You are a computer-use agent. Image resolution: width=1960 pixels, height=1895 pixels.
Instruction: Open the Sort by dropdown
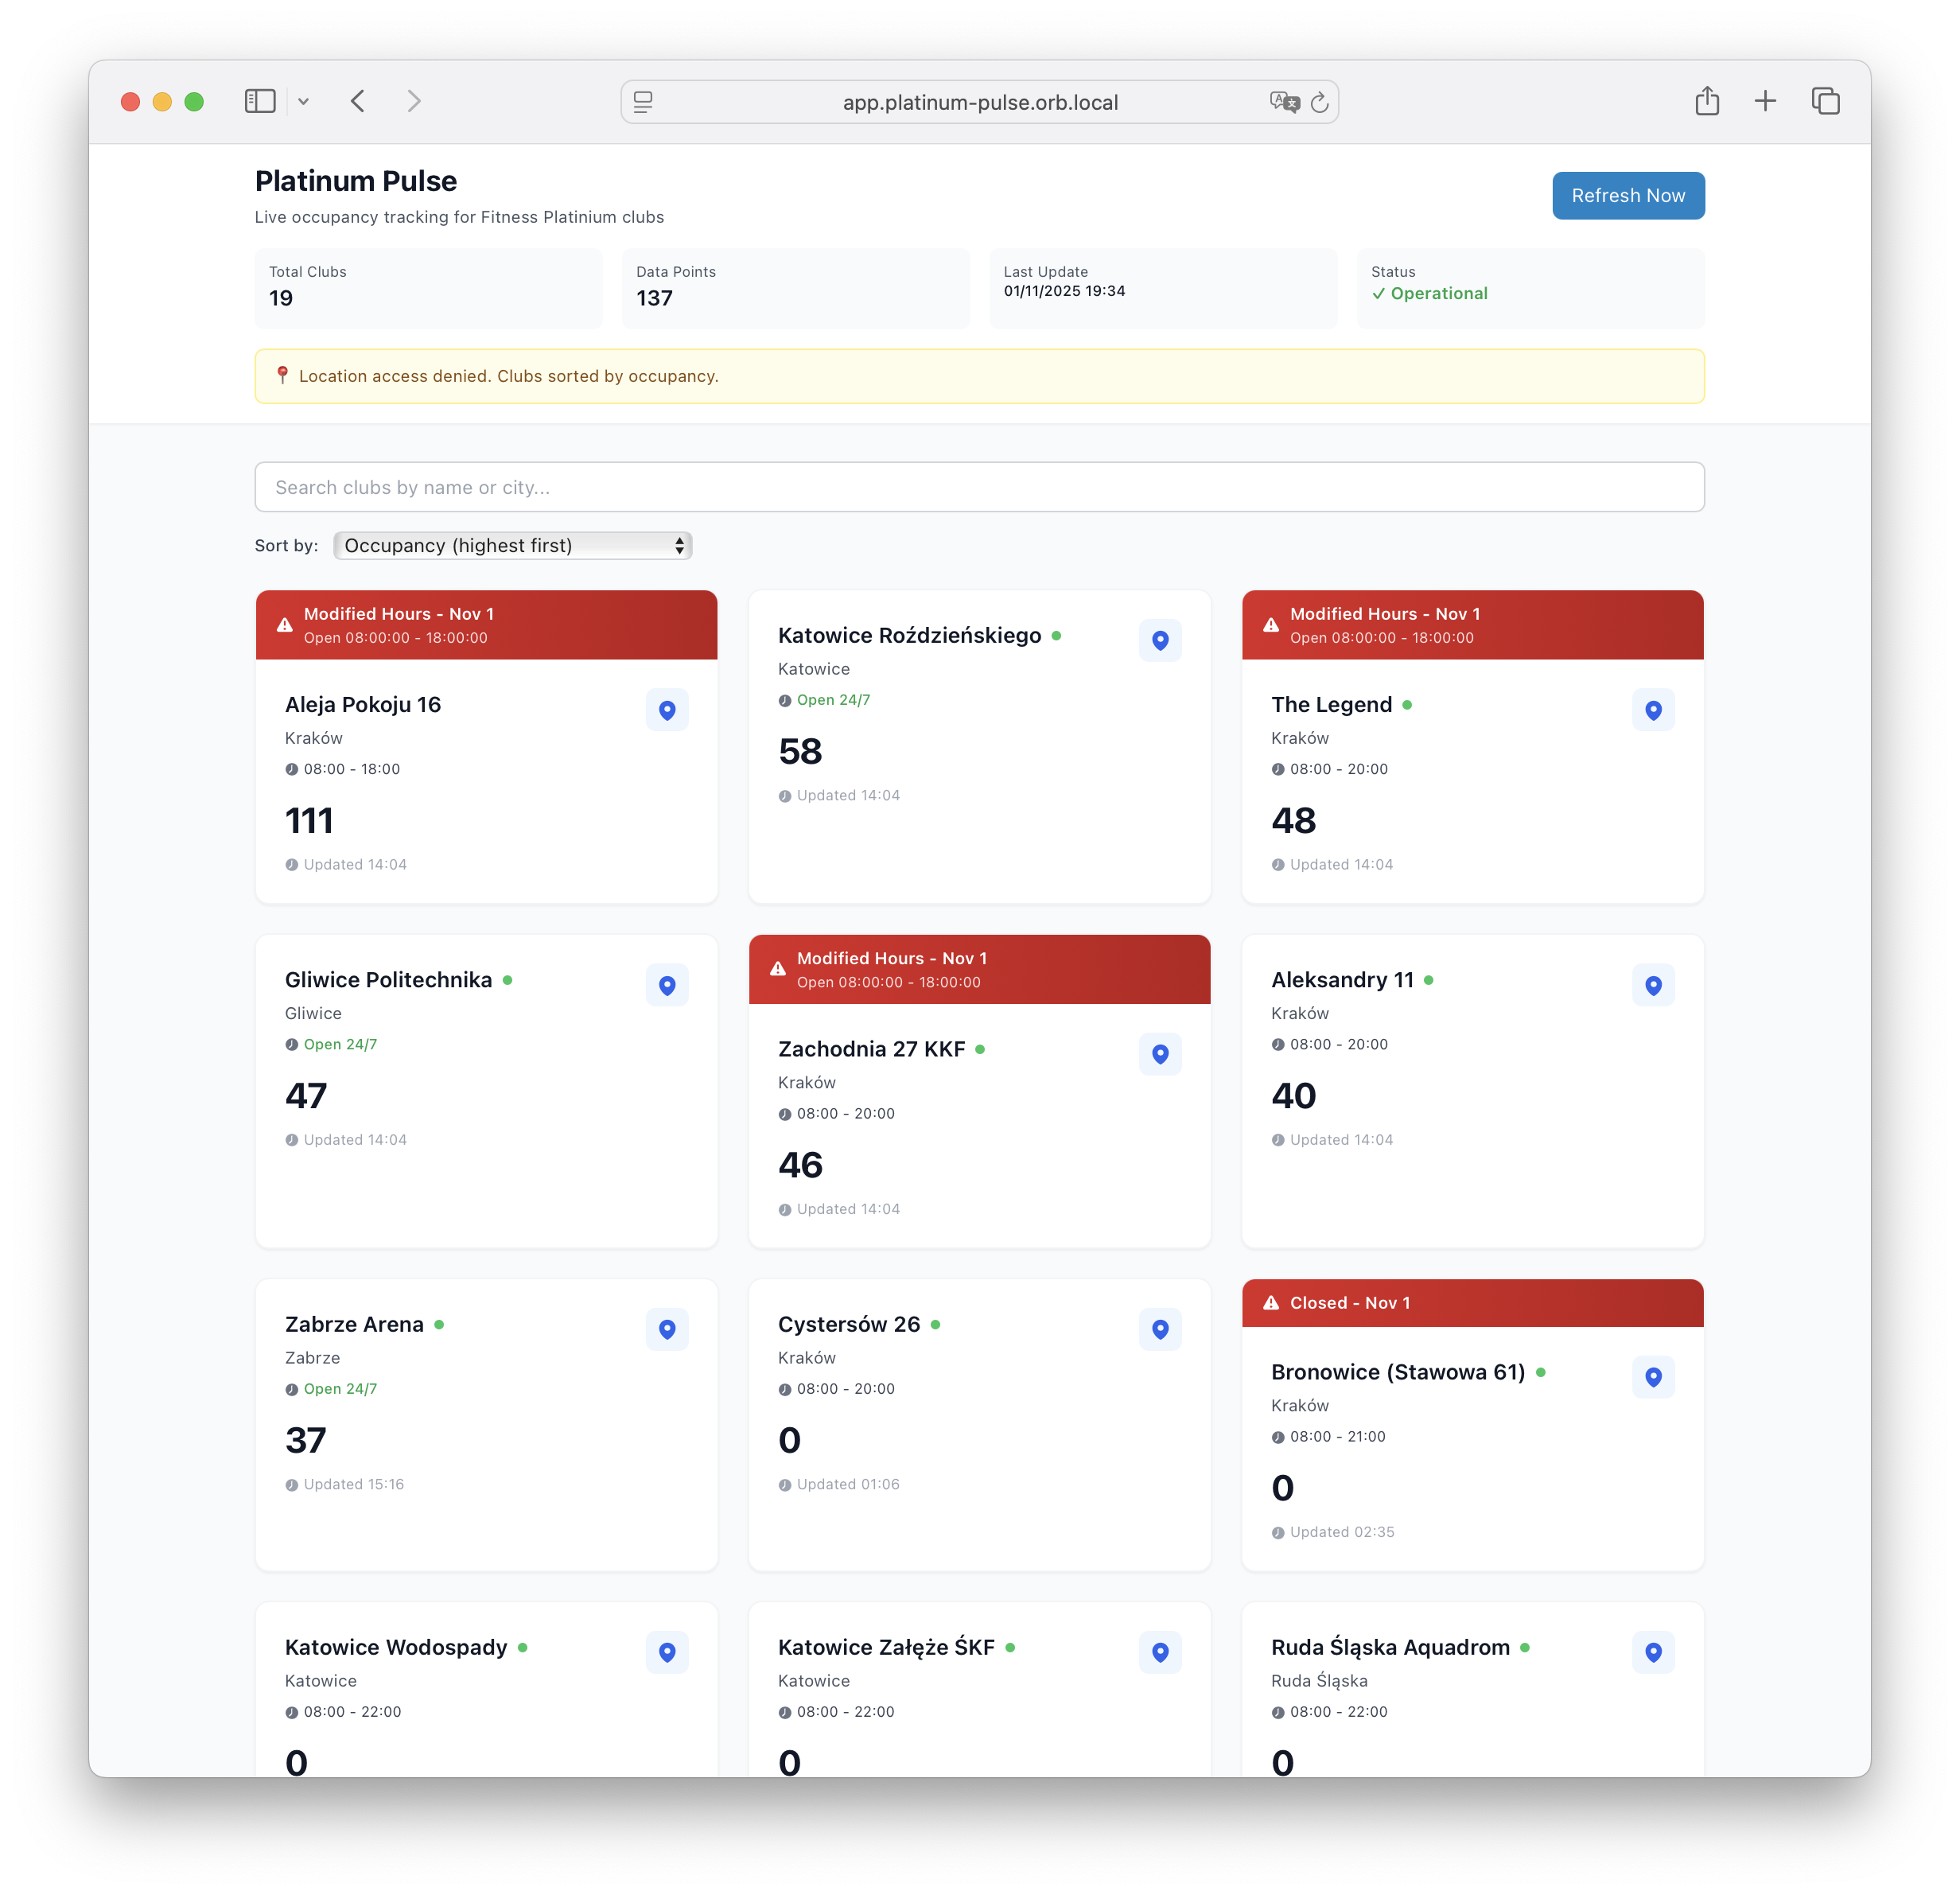[x=513, y=546]
